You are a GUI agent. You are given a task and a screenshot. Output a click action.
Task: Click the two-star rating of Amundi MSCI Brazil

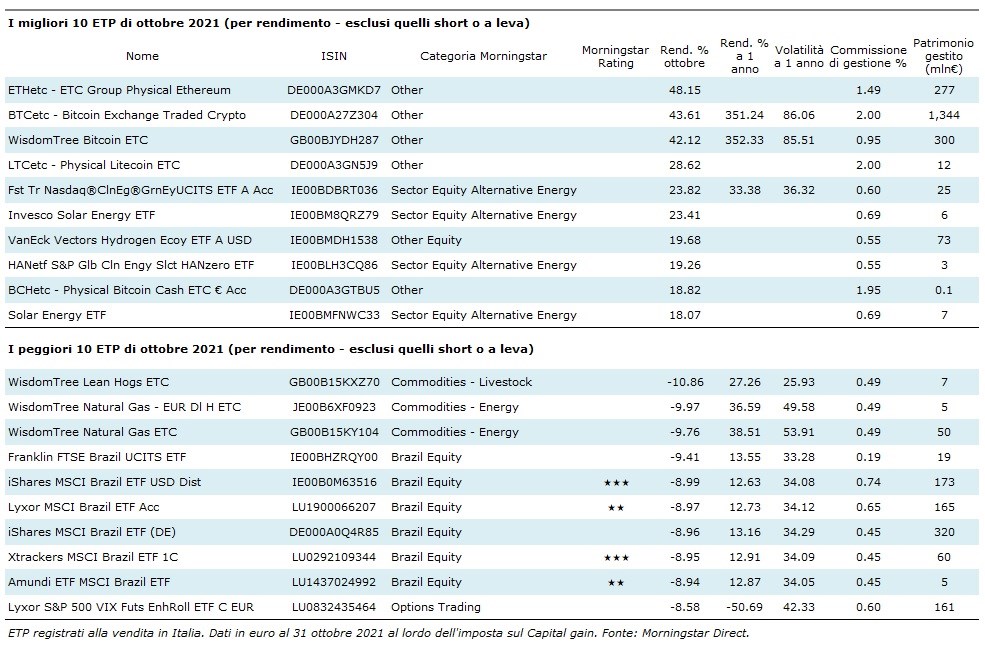point(616,583)
